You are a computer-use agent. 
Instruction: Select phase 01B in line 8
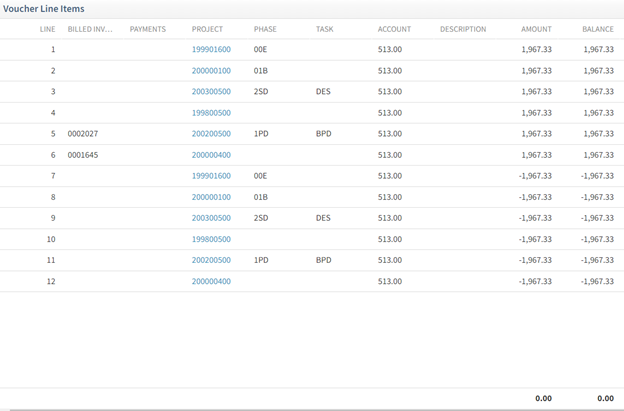(261, 197)
